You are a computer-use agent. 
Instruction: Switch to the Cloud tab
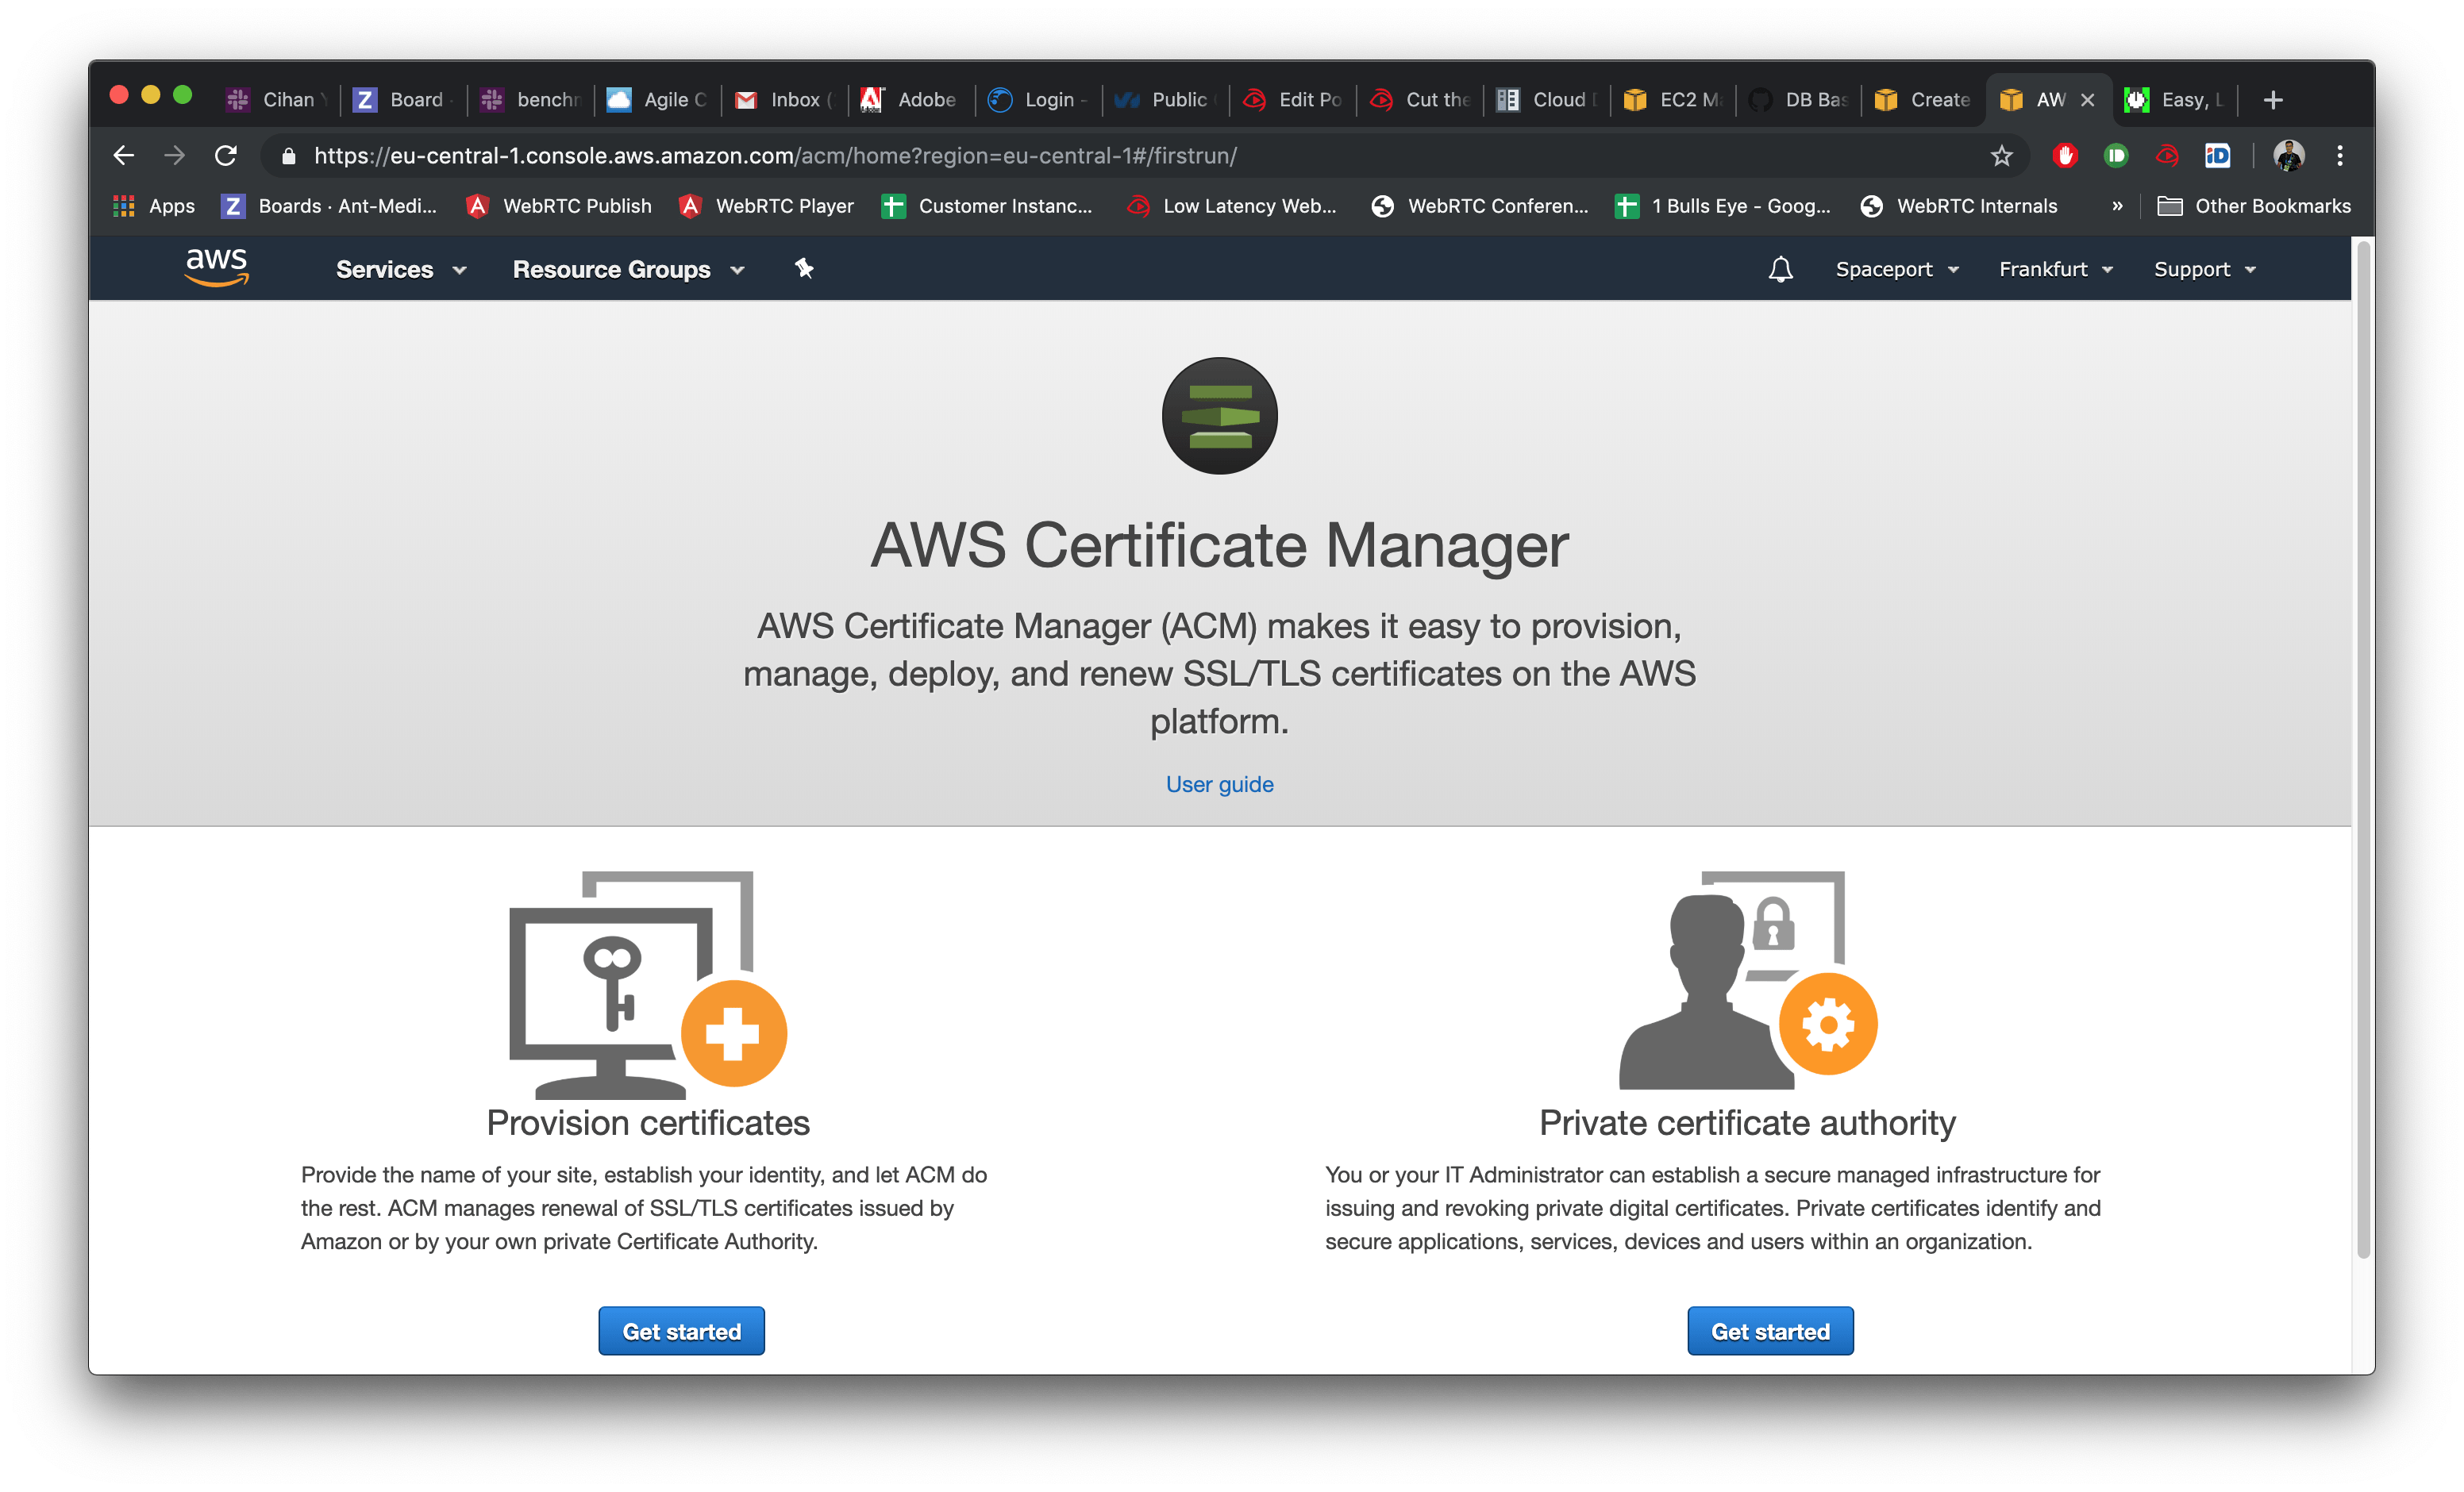pos(1547,100)
